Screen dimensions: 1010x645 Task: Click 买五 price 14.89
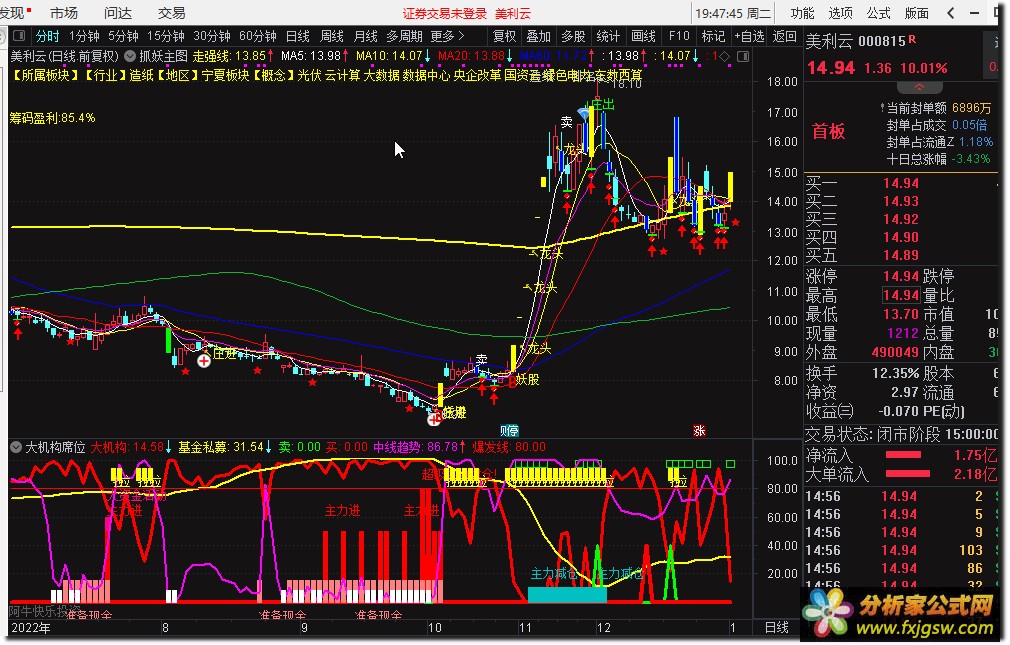click(x=900, y=255)
